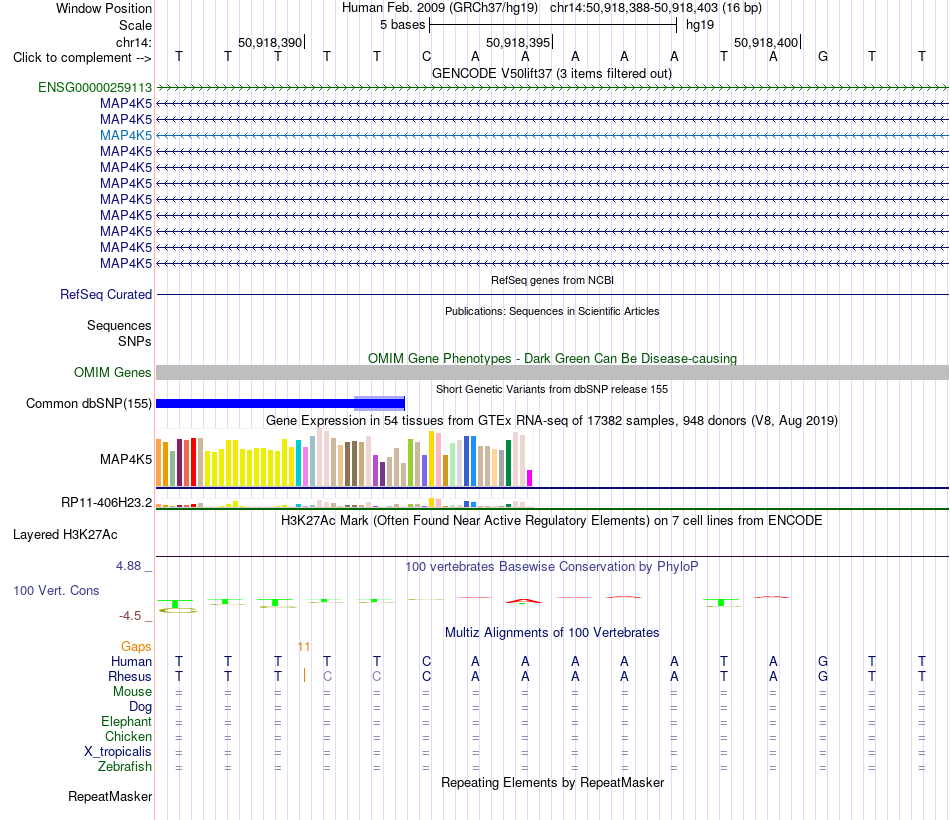Click the -4.5 PhyloP lower scale value
950x820 pixels.
coord(130,616)
